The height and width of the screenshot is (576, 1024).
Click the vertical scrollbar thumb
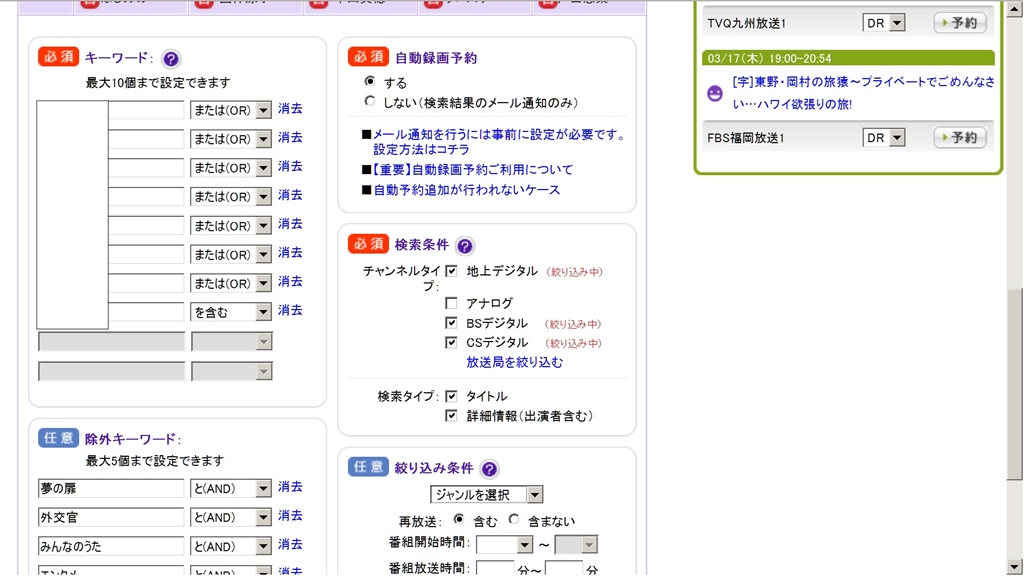[x=1014, y=385]
